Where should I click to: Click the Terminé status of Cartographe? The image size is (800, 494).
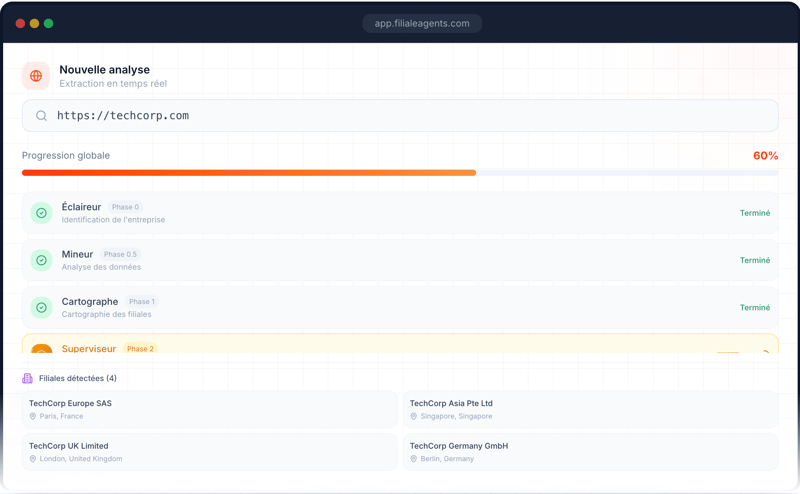755,308
